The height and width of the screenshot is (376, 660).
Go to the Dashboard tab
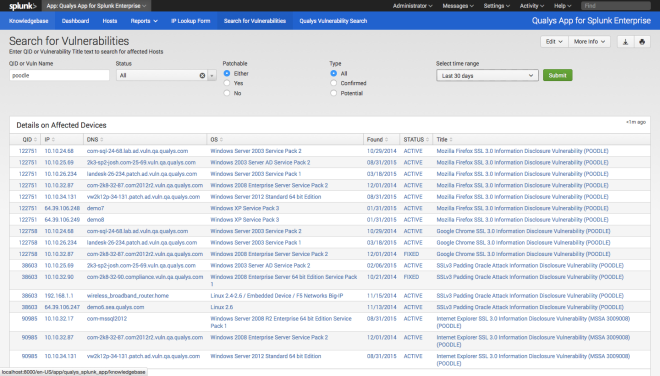[x=75, y=21]
